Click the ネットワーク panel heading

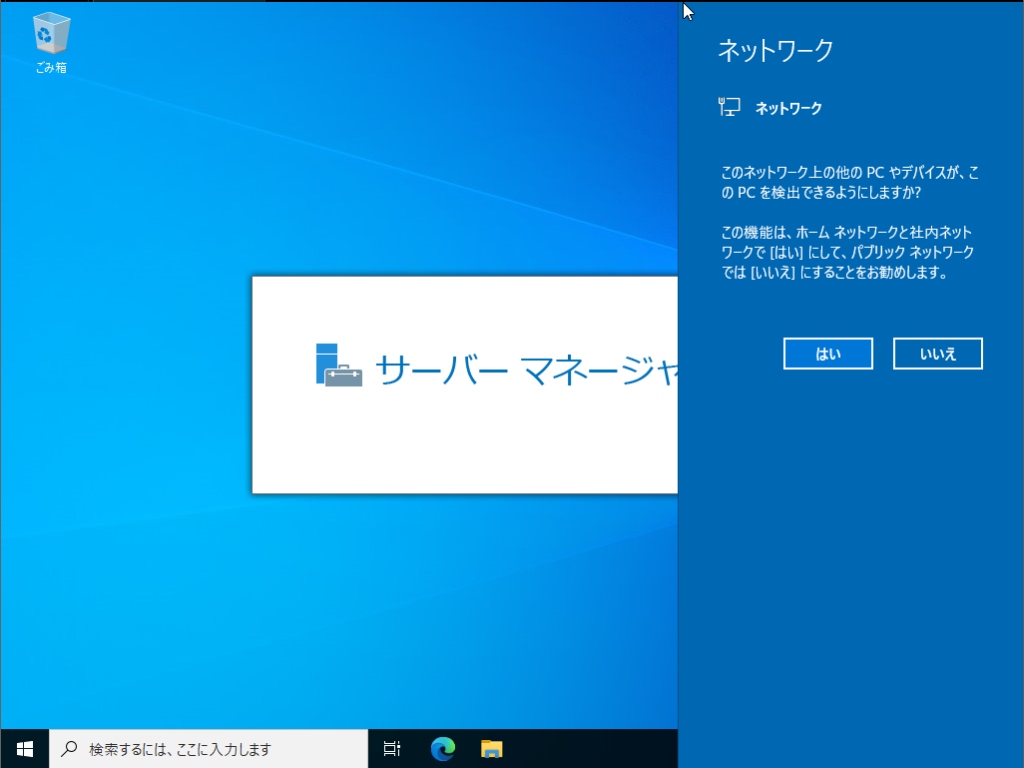coord(776,50)
